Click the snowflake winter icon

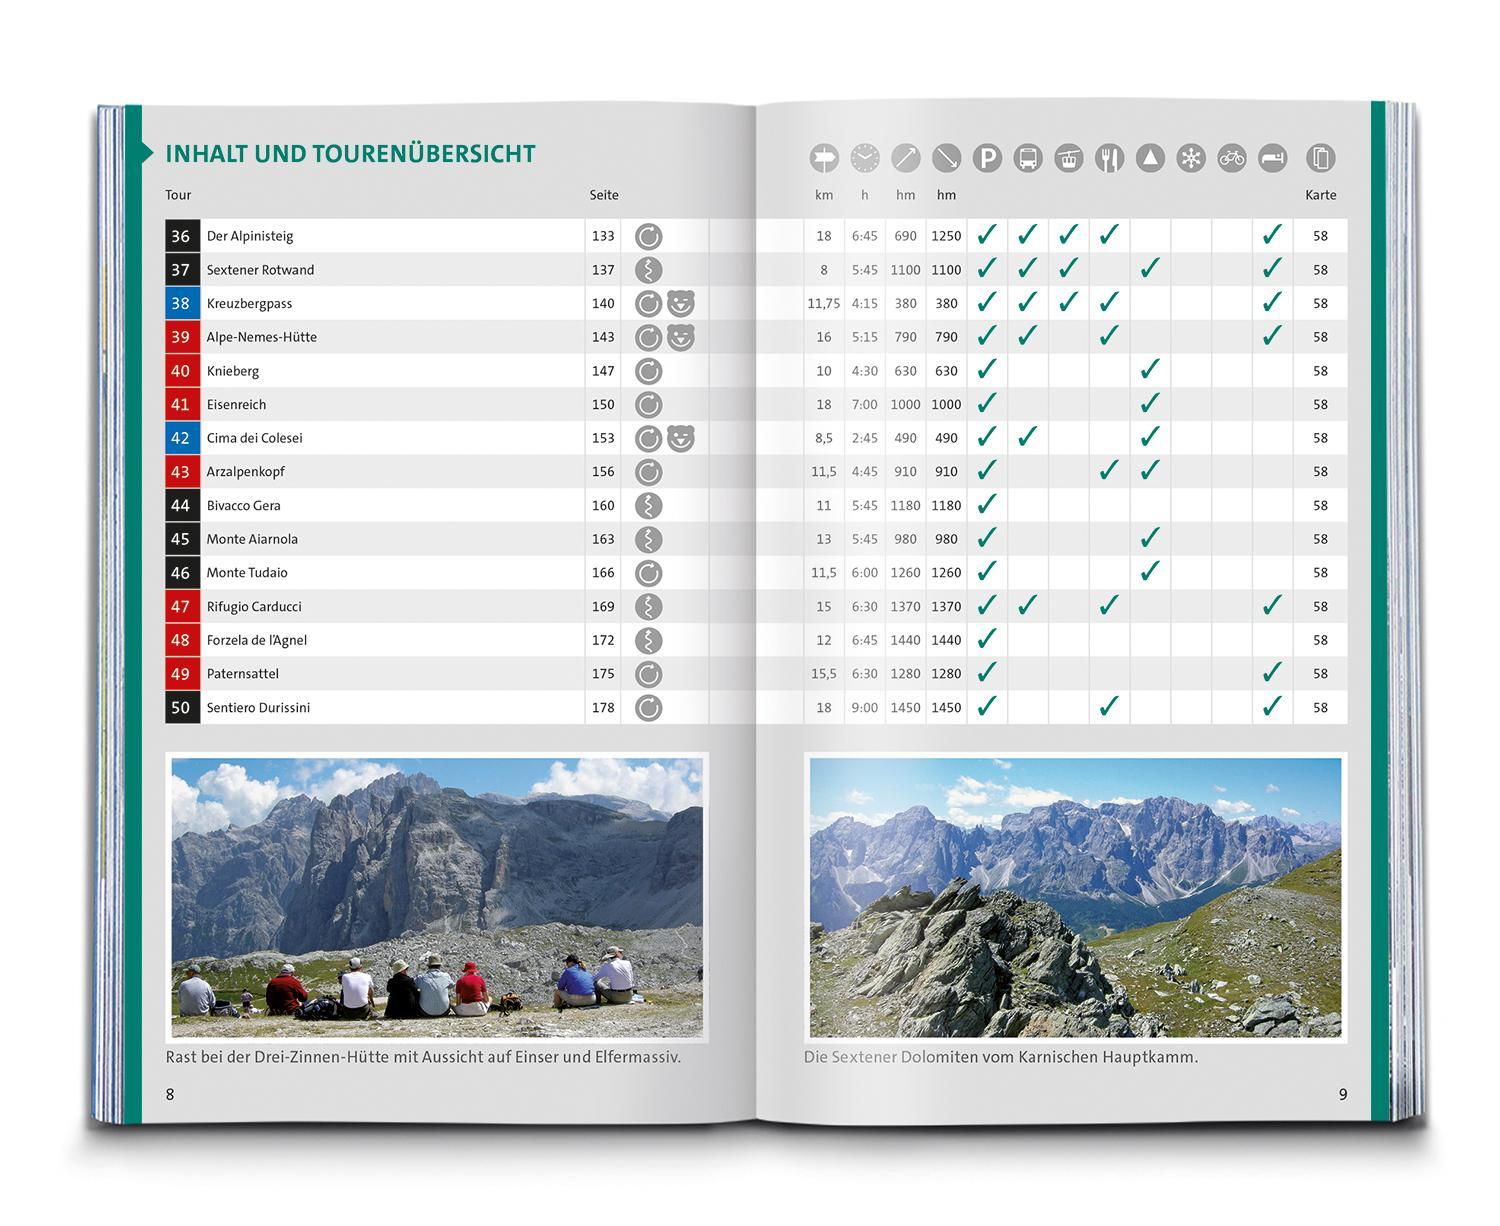coord(1191,158)
